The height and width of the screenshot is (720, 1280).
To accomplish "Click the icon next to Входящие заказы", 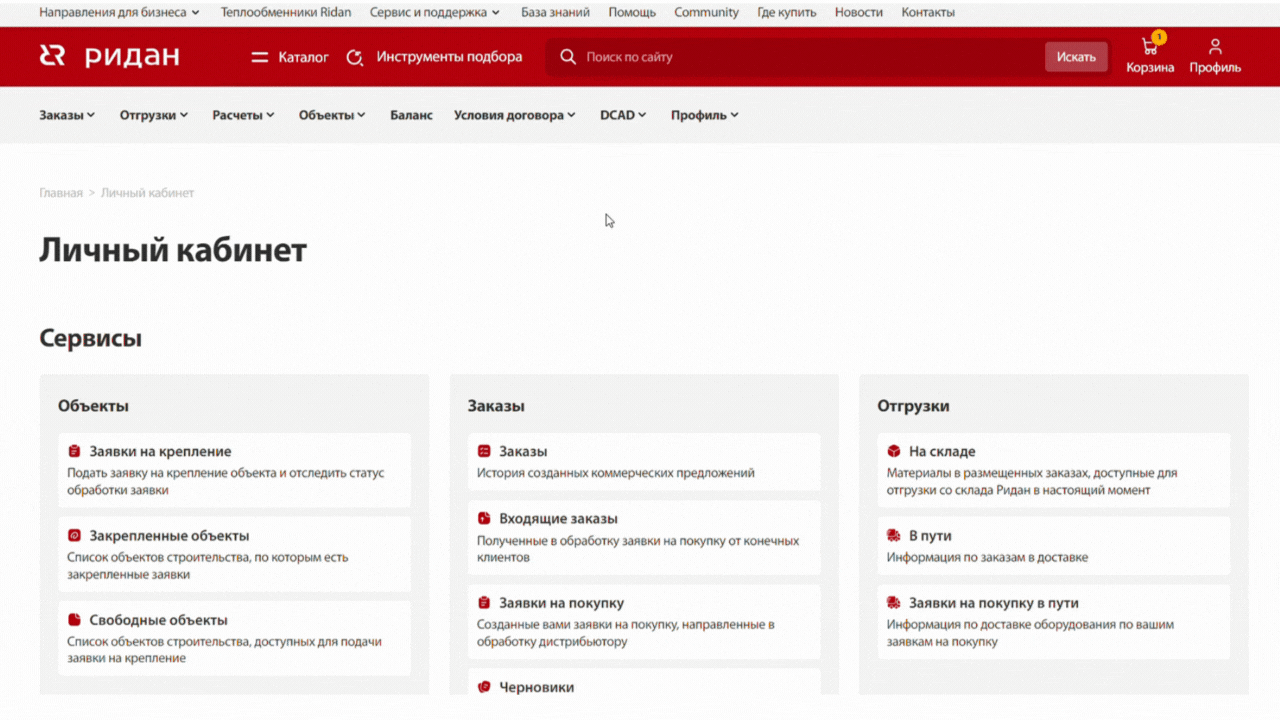I will click(x=484, y=518).
